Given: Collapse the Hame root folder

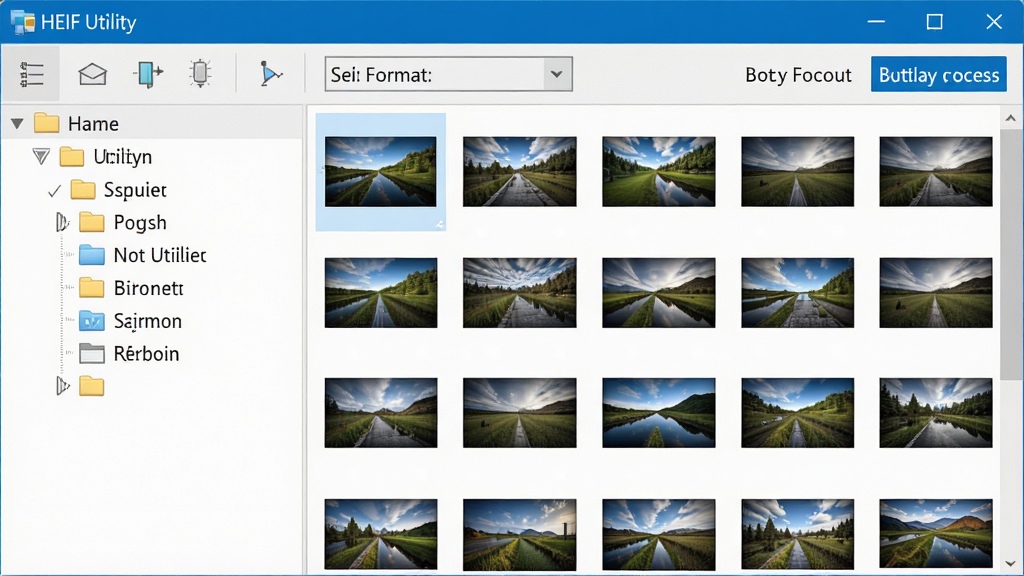Looking at the screenshot, I should click(17, 123).
